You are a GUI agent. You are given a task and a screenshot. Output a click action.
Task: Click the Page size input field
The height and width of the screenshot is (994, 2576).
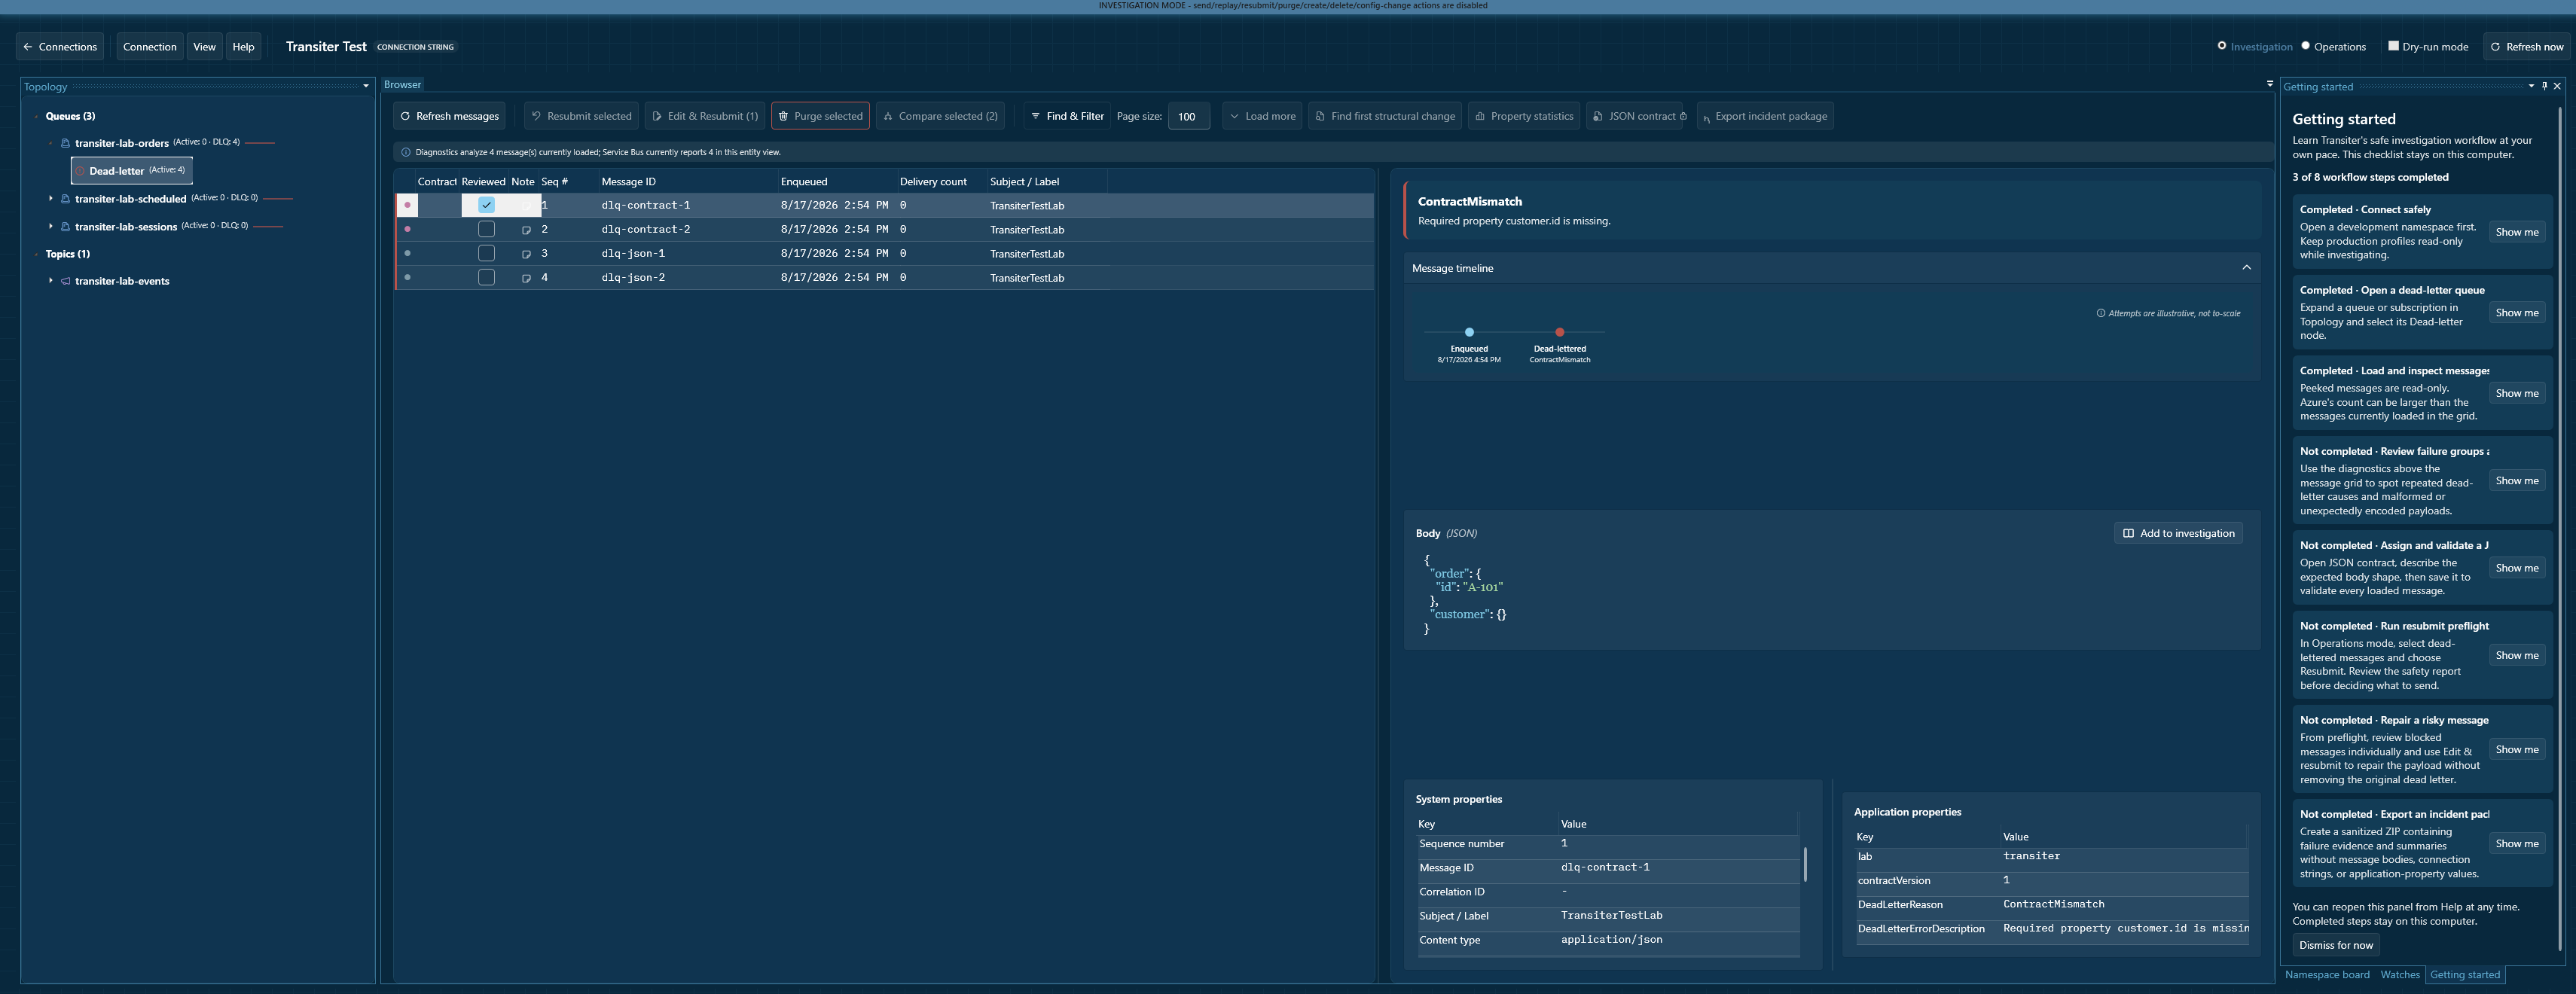point(1188,116)
